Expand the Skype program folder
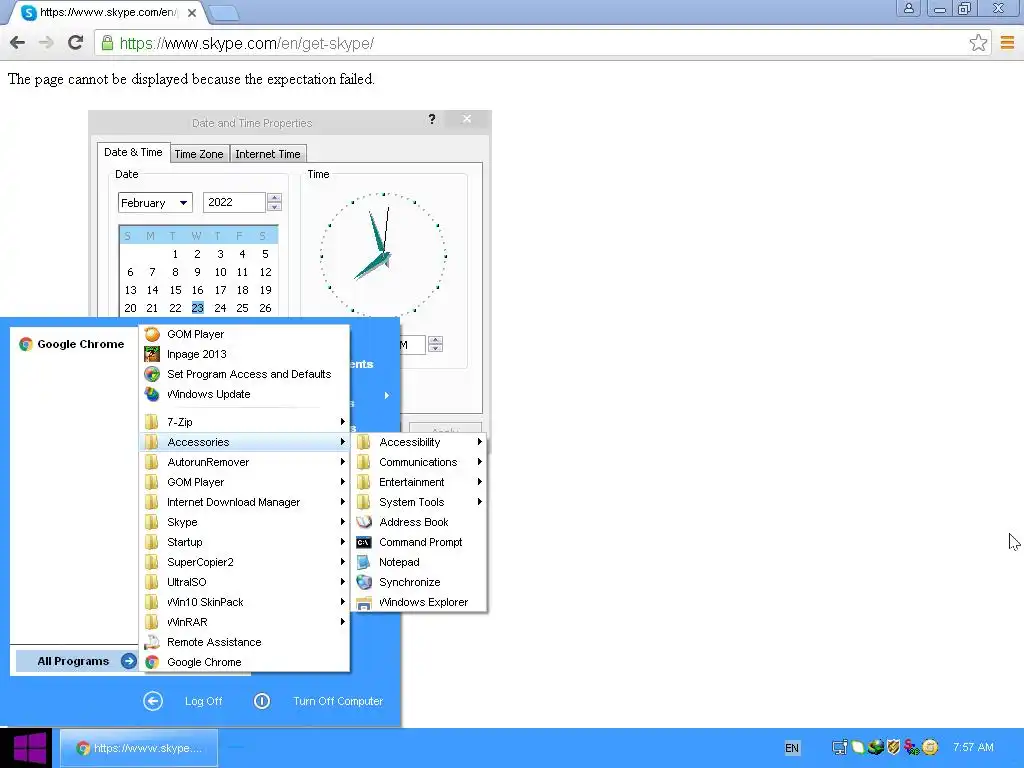The width and height of the screenshot is (1024, 768). coord(245,522)
